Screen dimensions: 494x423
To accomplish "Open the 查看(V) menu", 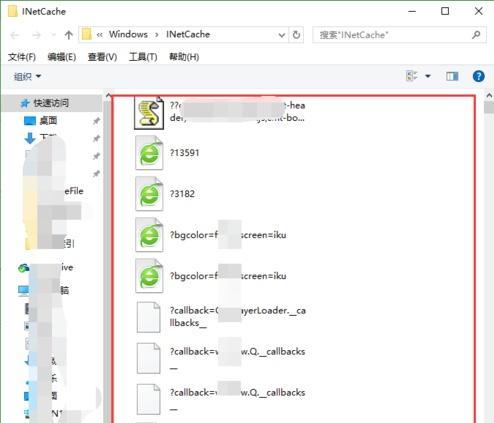I will (102, 57).
